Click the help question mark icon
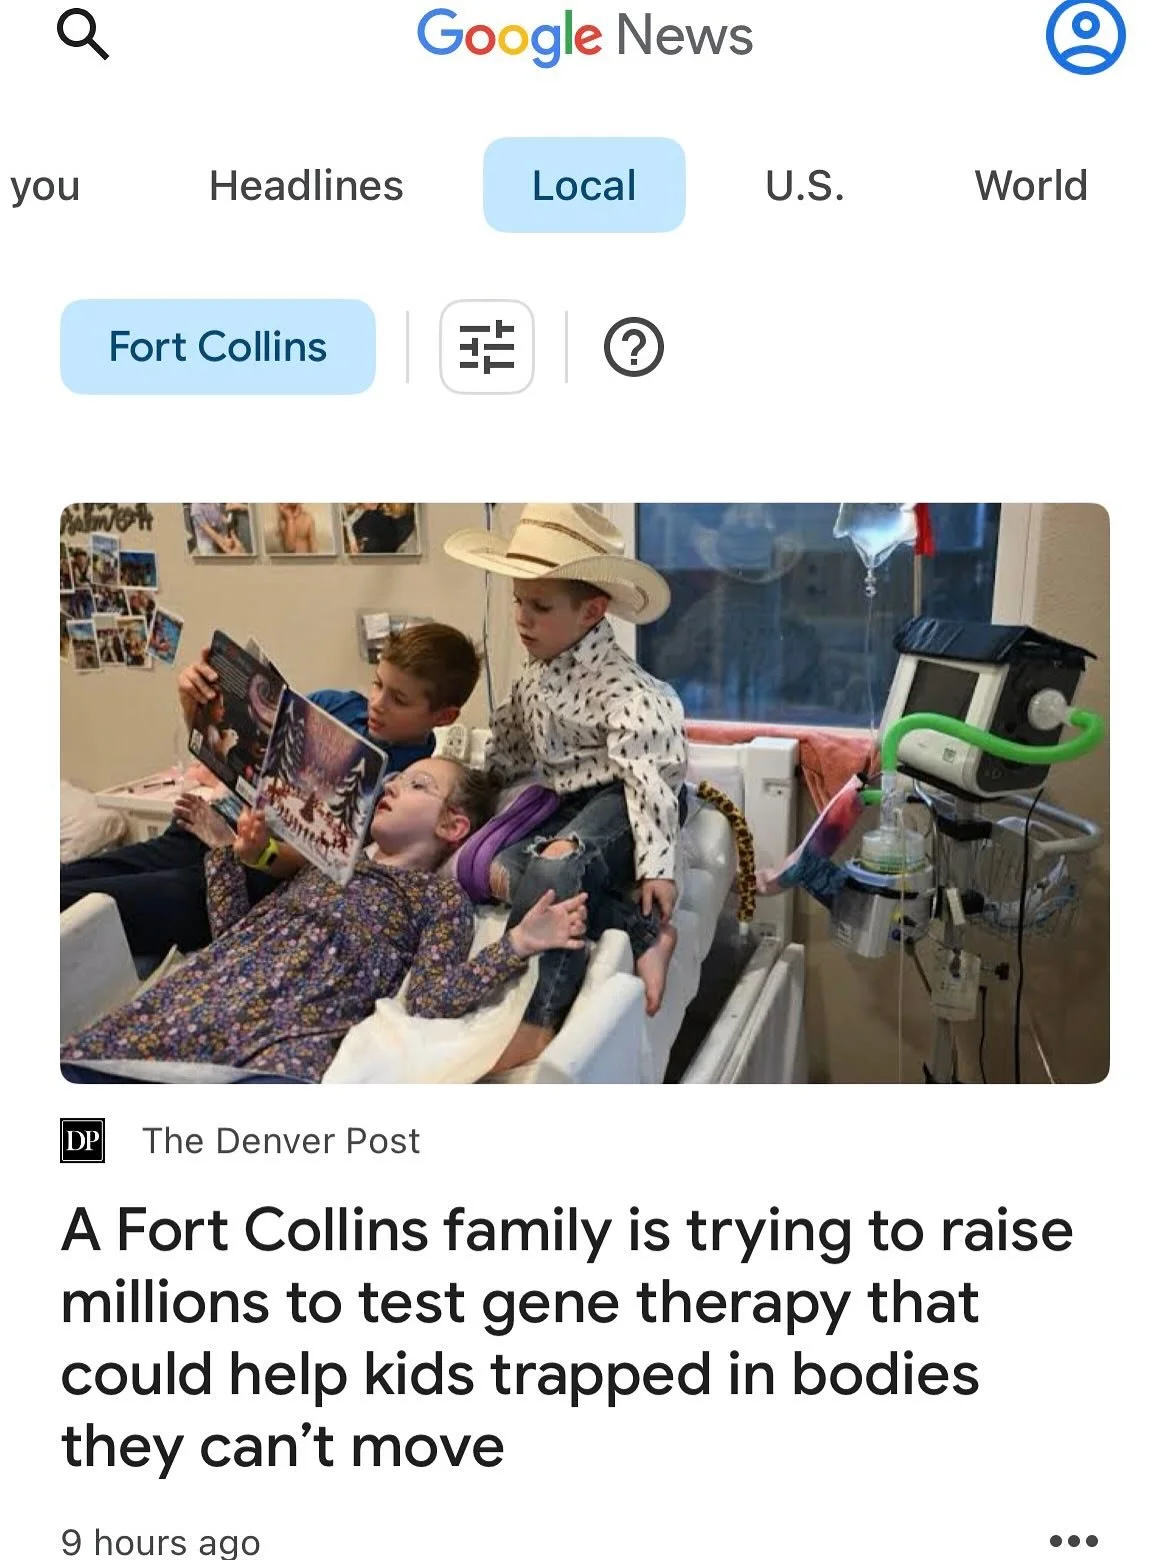 pyautogui.click(x=634, y=348)
